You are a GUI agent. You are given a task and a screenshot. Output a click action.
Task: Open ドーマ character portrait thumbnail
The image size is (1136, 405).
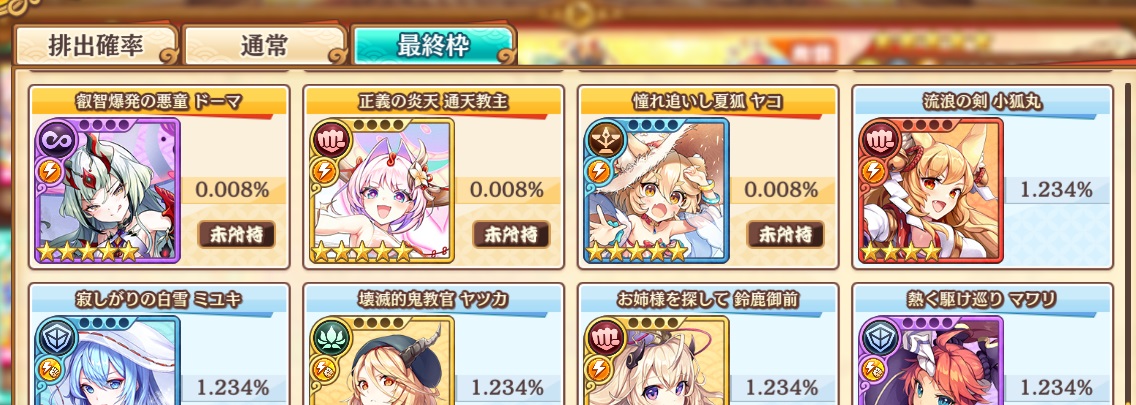(107, 191)
